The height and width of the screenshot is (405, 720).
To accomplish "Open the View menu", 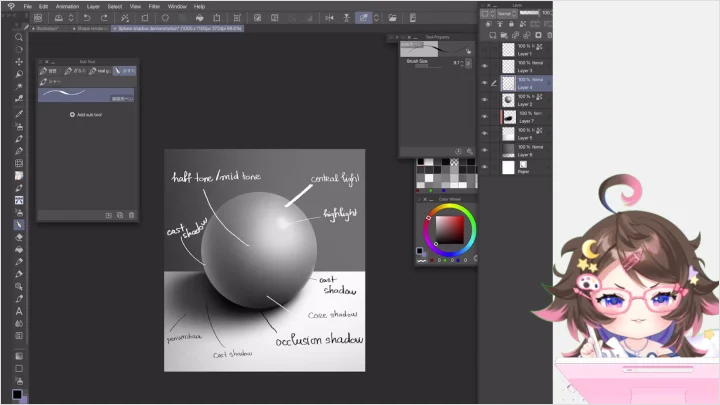I will (x=135, y=6).
